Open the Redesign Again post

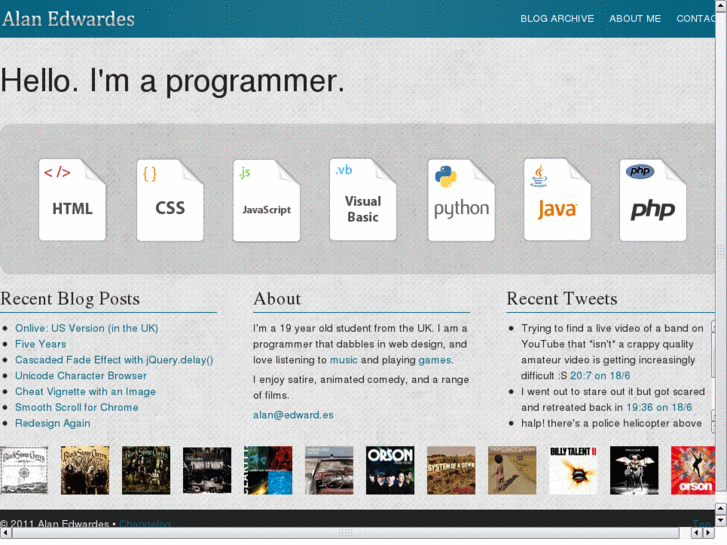(x=53, y=423)
